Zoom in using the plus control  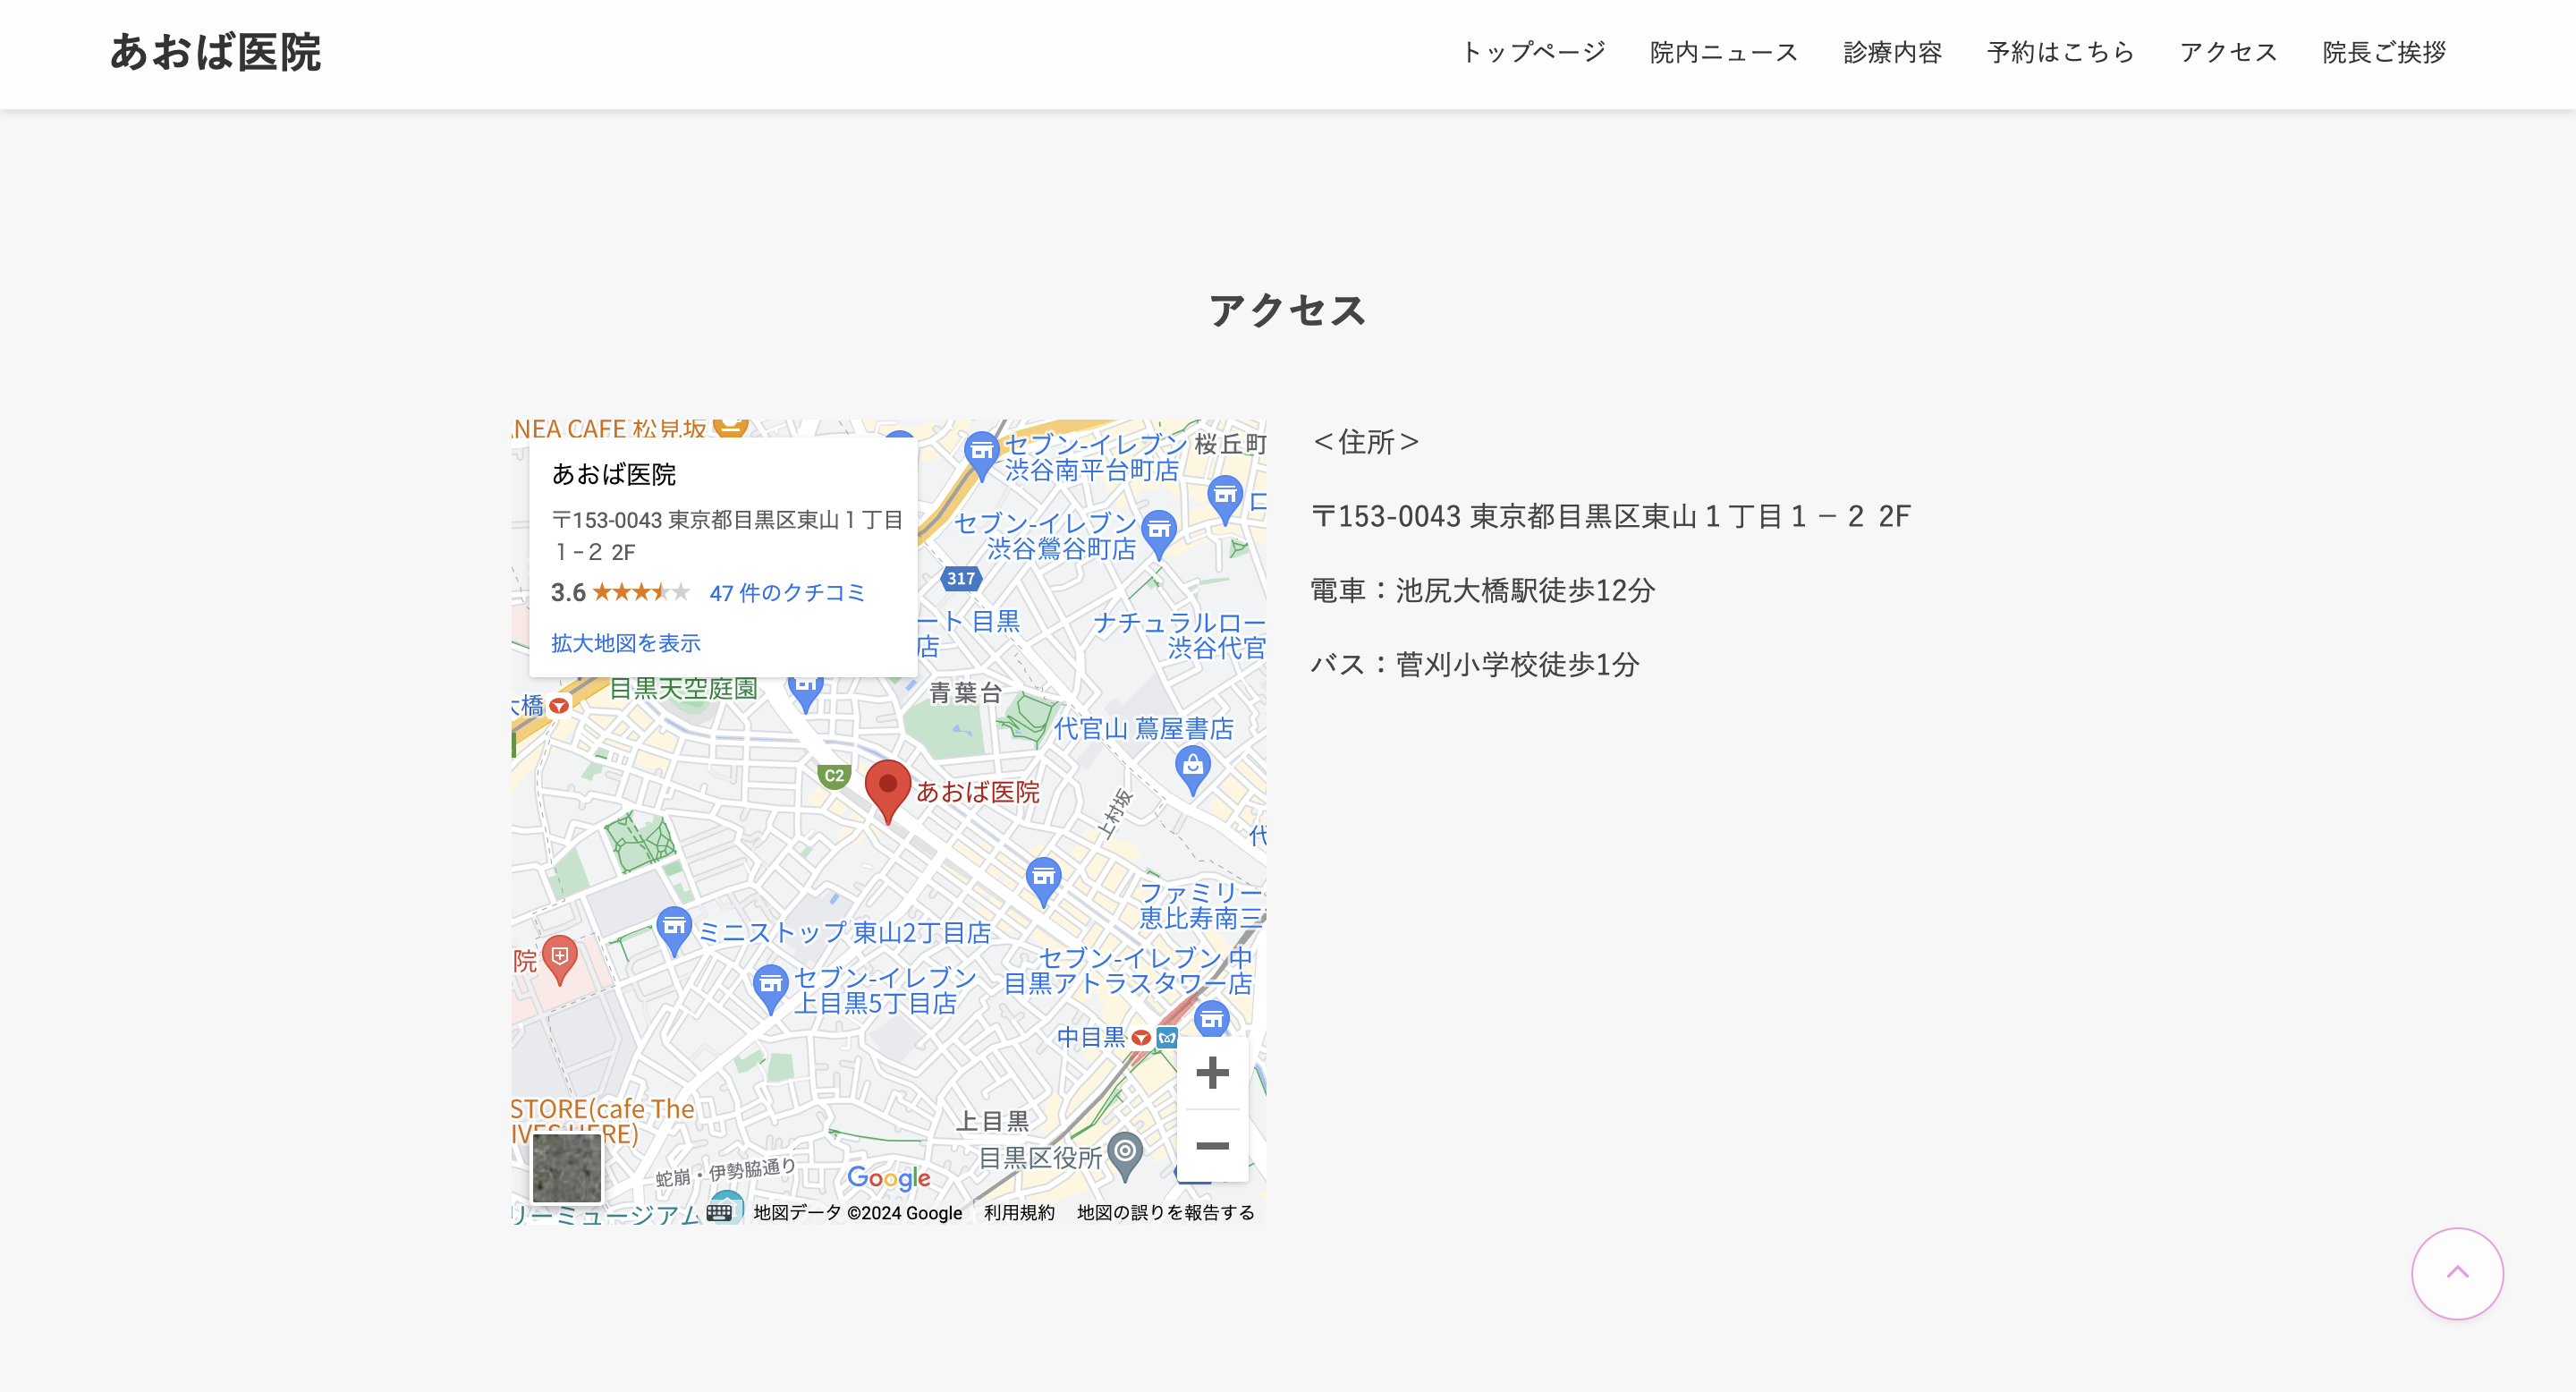click(1213, 1072)
